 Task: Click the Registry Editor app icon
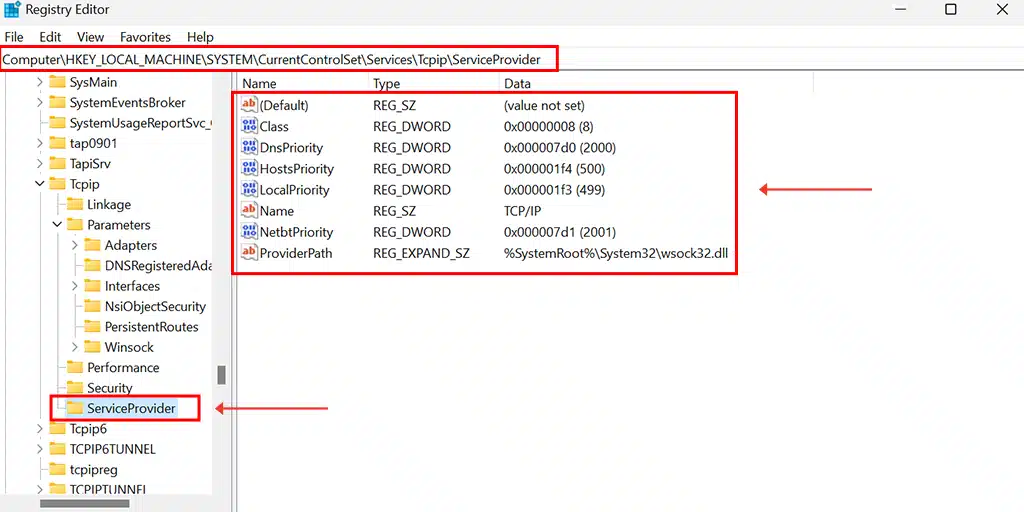click(x=12, y=10)
